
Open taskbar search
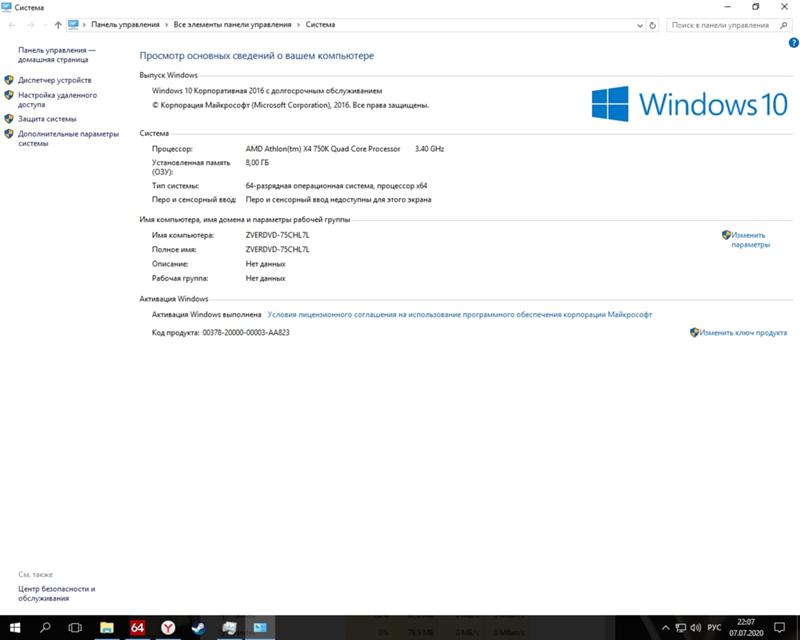coord(45,628)
